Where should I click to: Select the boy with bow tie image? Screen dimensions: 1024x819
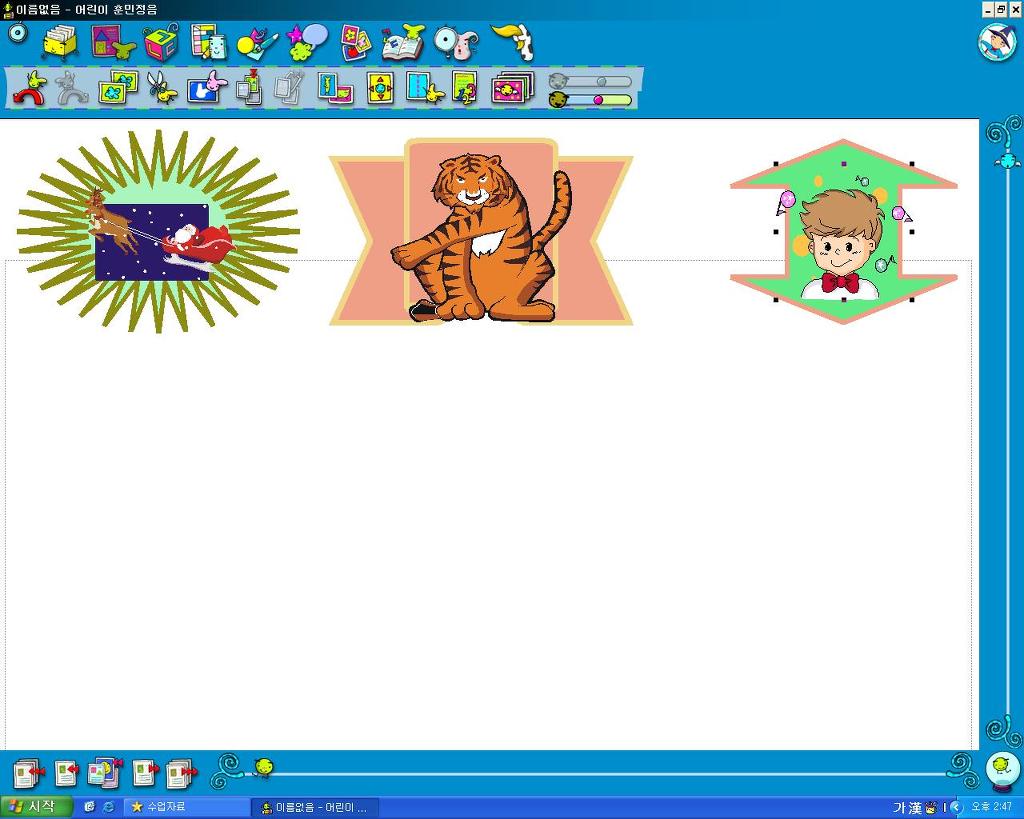[x=844, y=231]
